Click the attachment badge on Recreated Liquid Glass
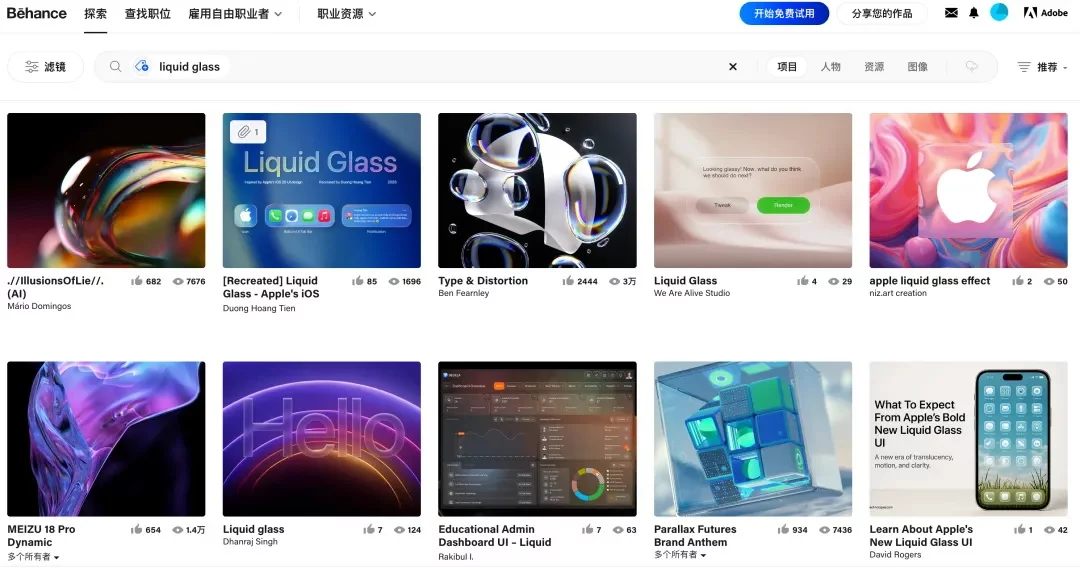 pos(248,132)
